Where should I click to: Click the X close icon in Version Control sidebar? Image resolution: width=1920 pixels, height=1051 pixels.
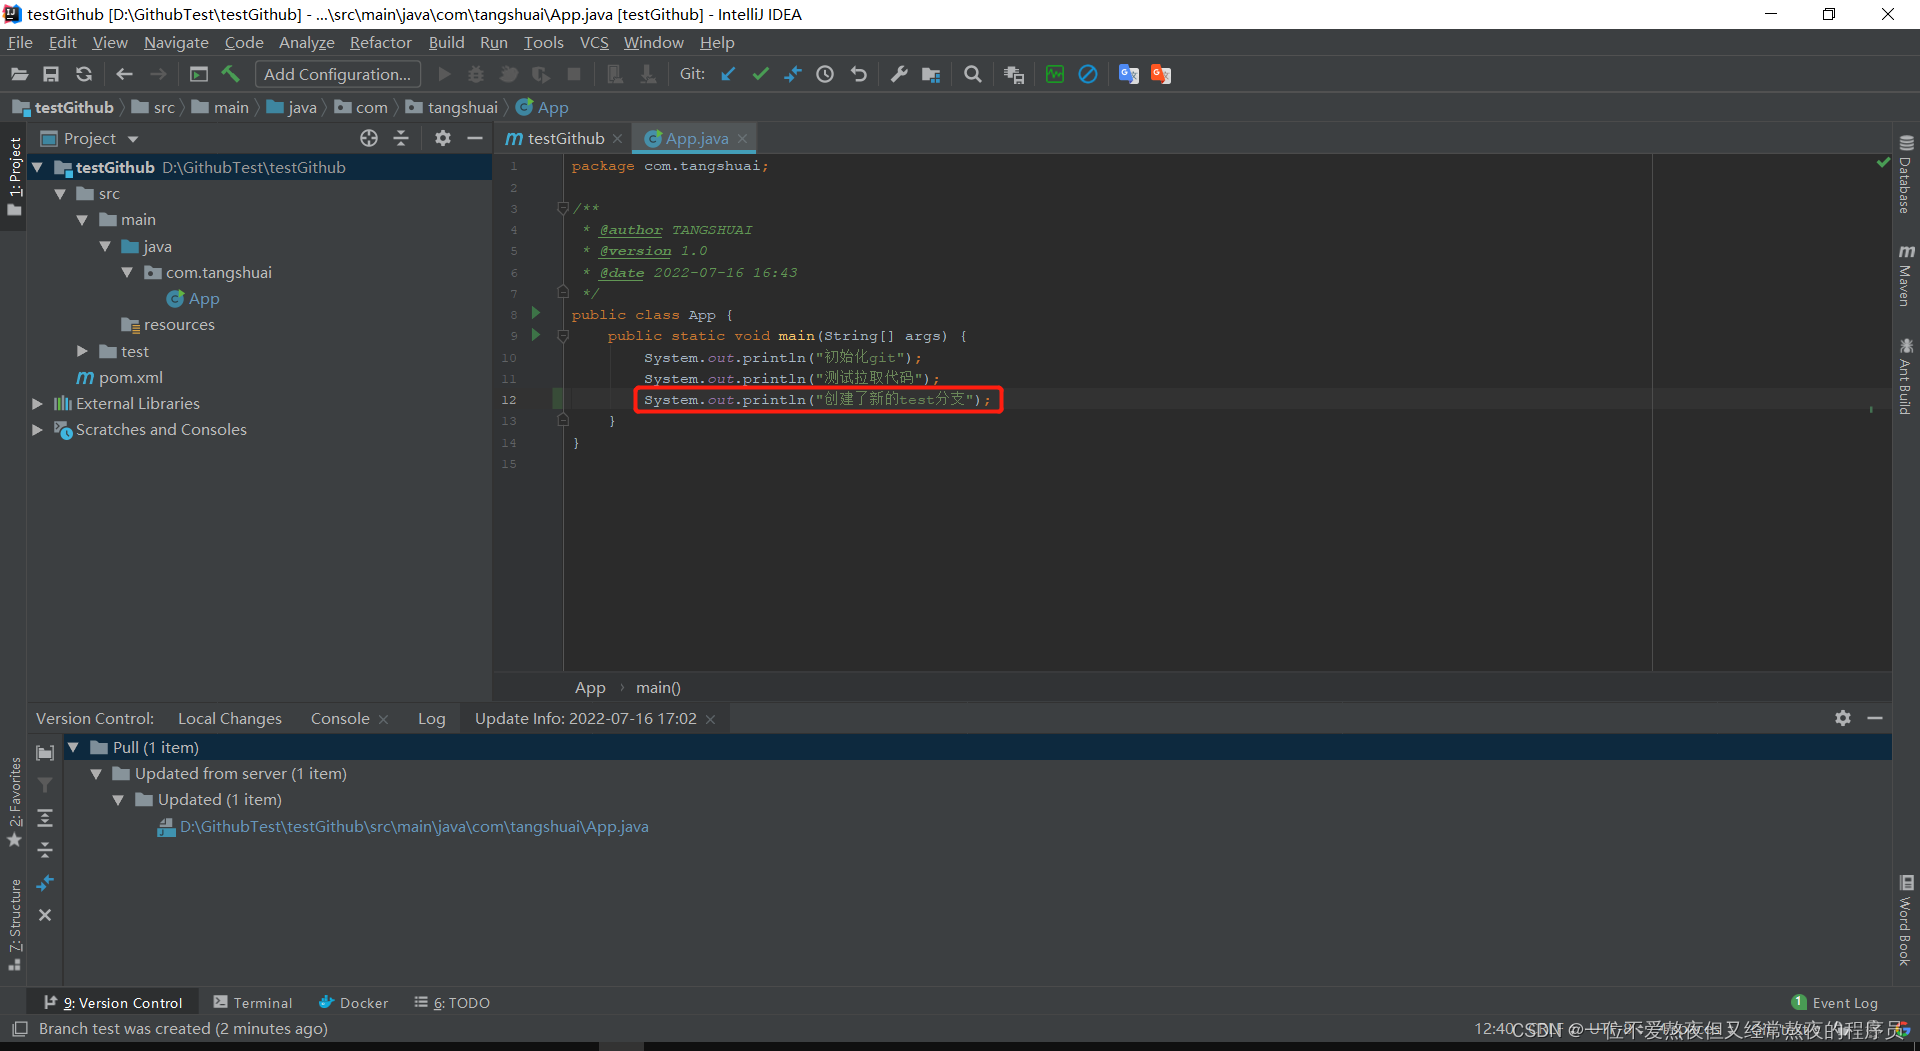(x=45, y=915)
